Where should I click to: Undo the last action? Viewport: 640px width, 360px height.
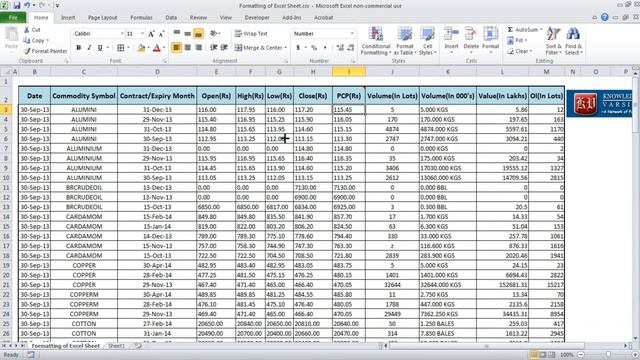pos(27,6)
